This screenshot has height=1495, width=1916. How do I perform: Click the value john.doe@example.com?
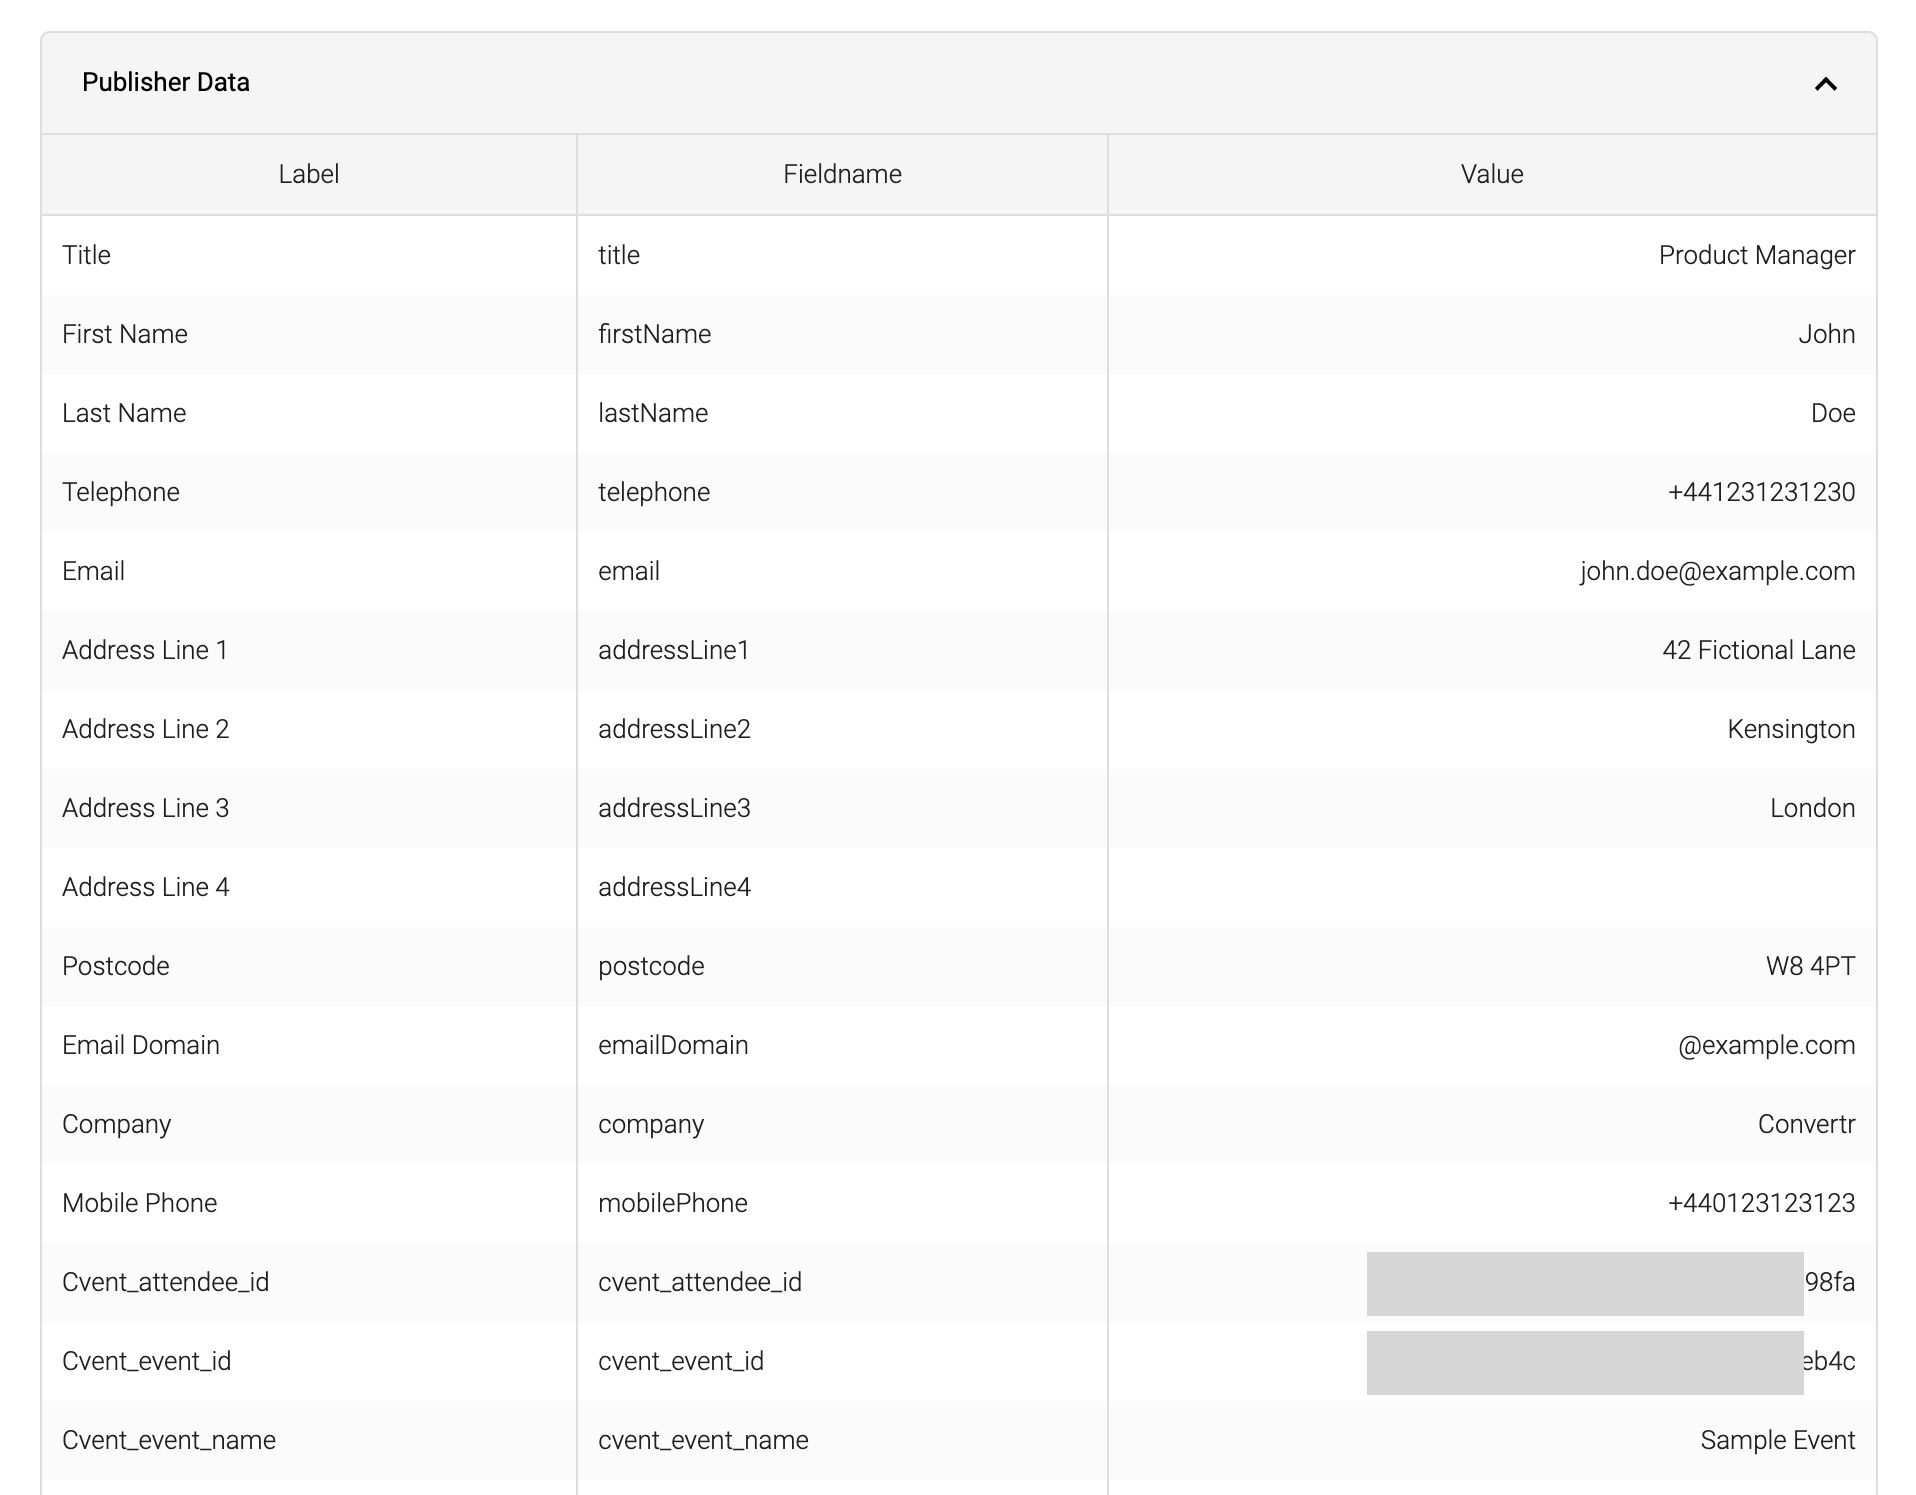click(1718, 571)
